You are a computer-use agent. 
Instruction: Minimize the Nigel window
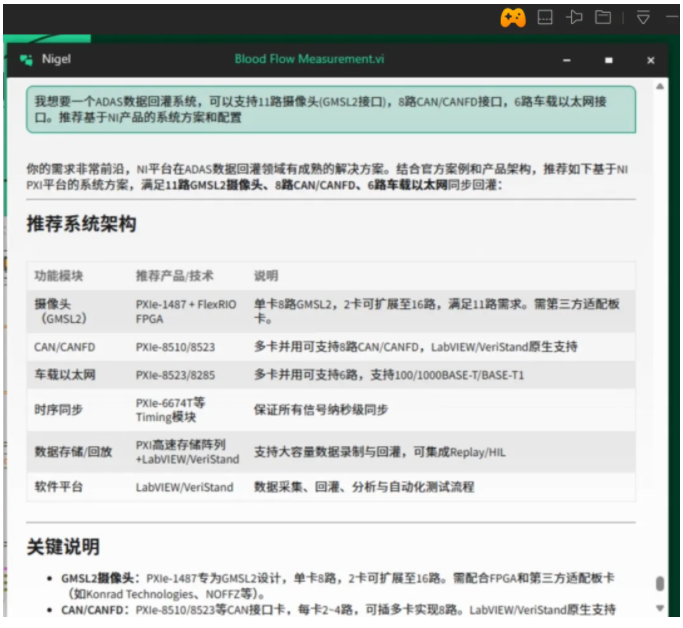563,60
